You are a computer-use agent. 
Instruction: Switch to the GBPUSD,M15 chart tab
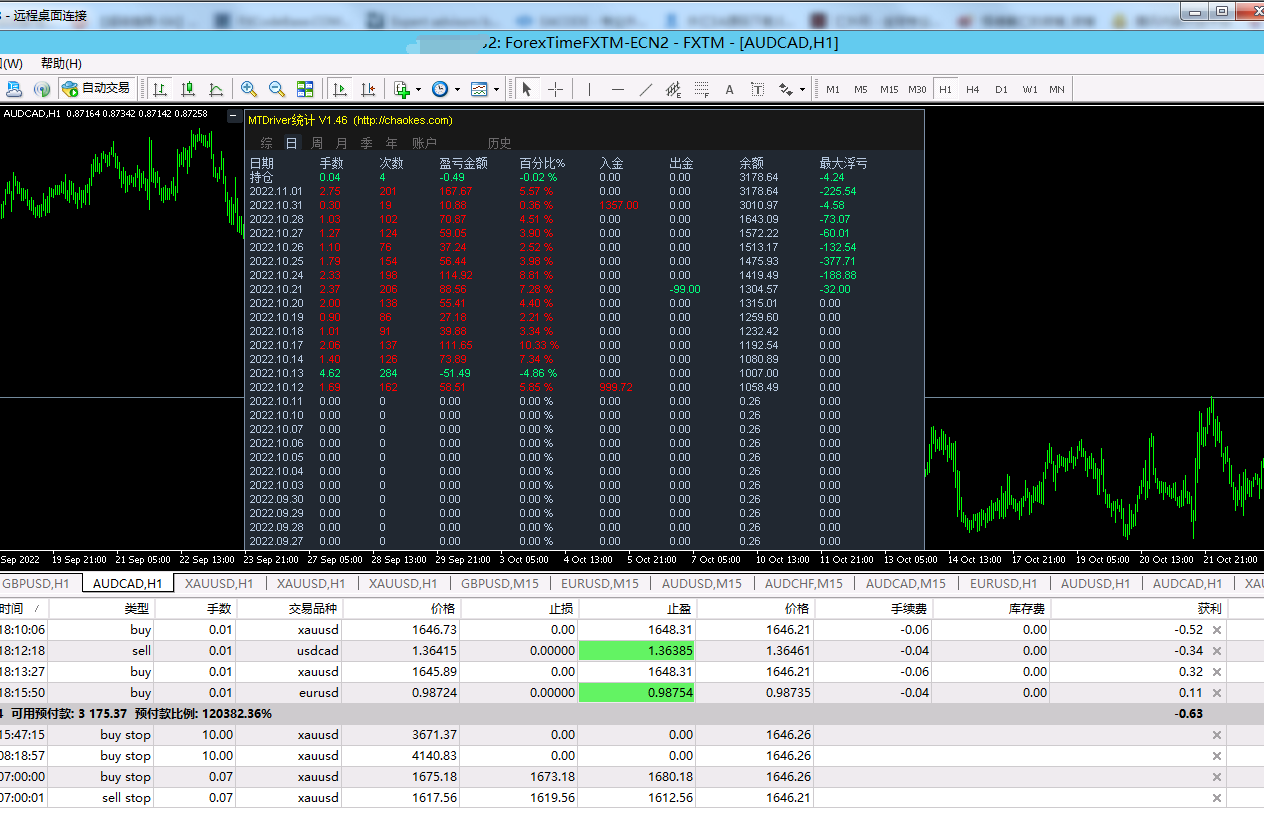coord(499,583)
